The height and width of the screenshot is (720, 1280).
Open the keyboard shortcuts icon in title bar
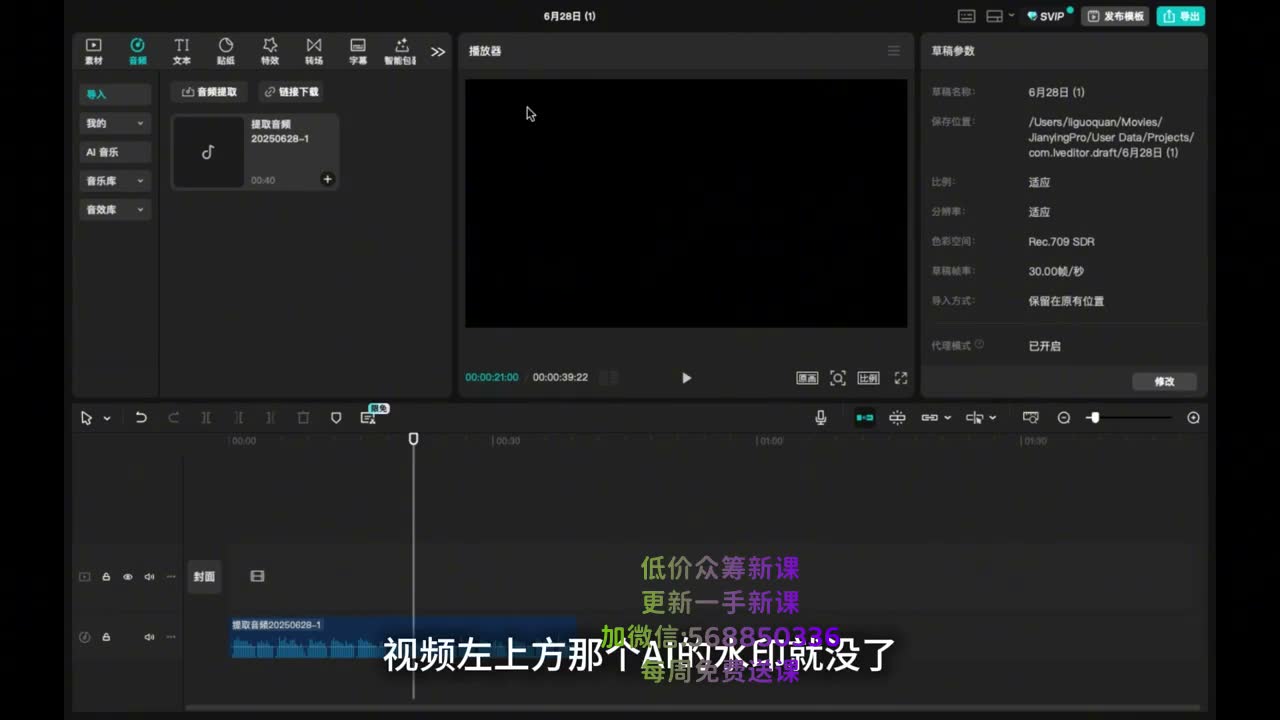tap(966, 16)
